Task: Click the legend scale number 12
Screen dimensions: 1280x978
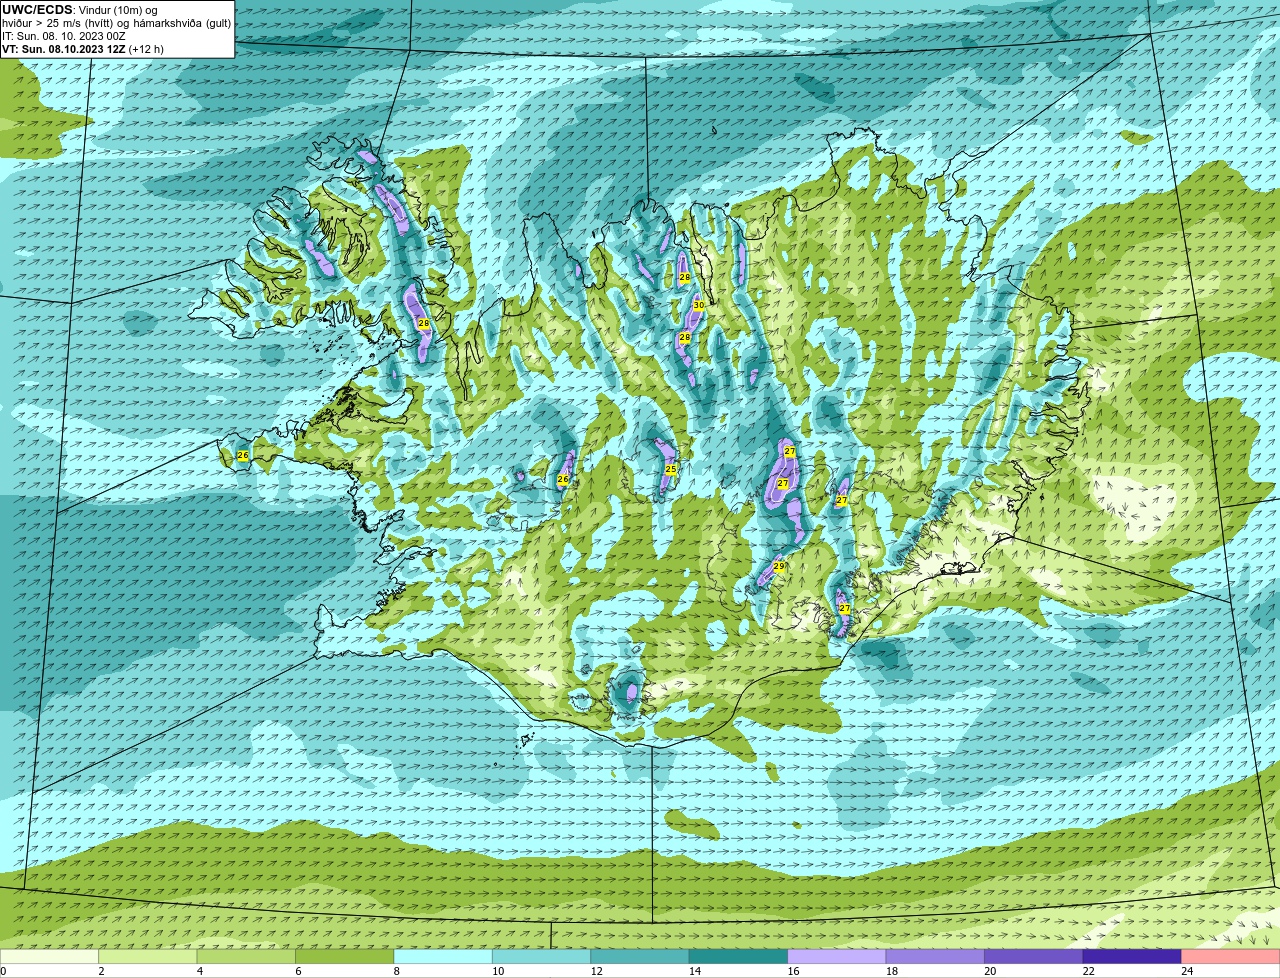Action: 596,971
